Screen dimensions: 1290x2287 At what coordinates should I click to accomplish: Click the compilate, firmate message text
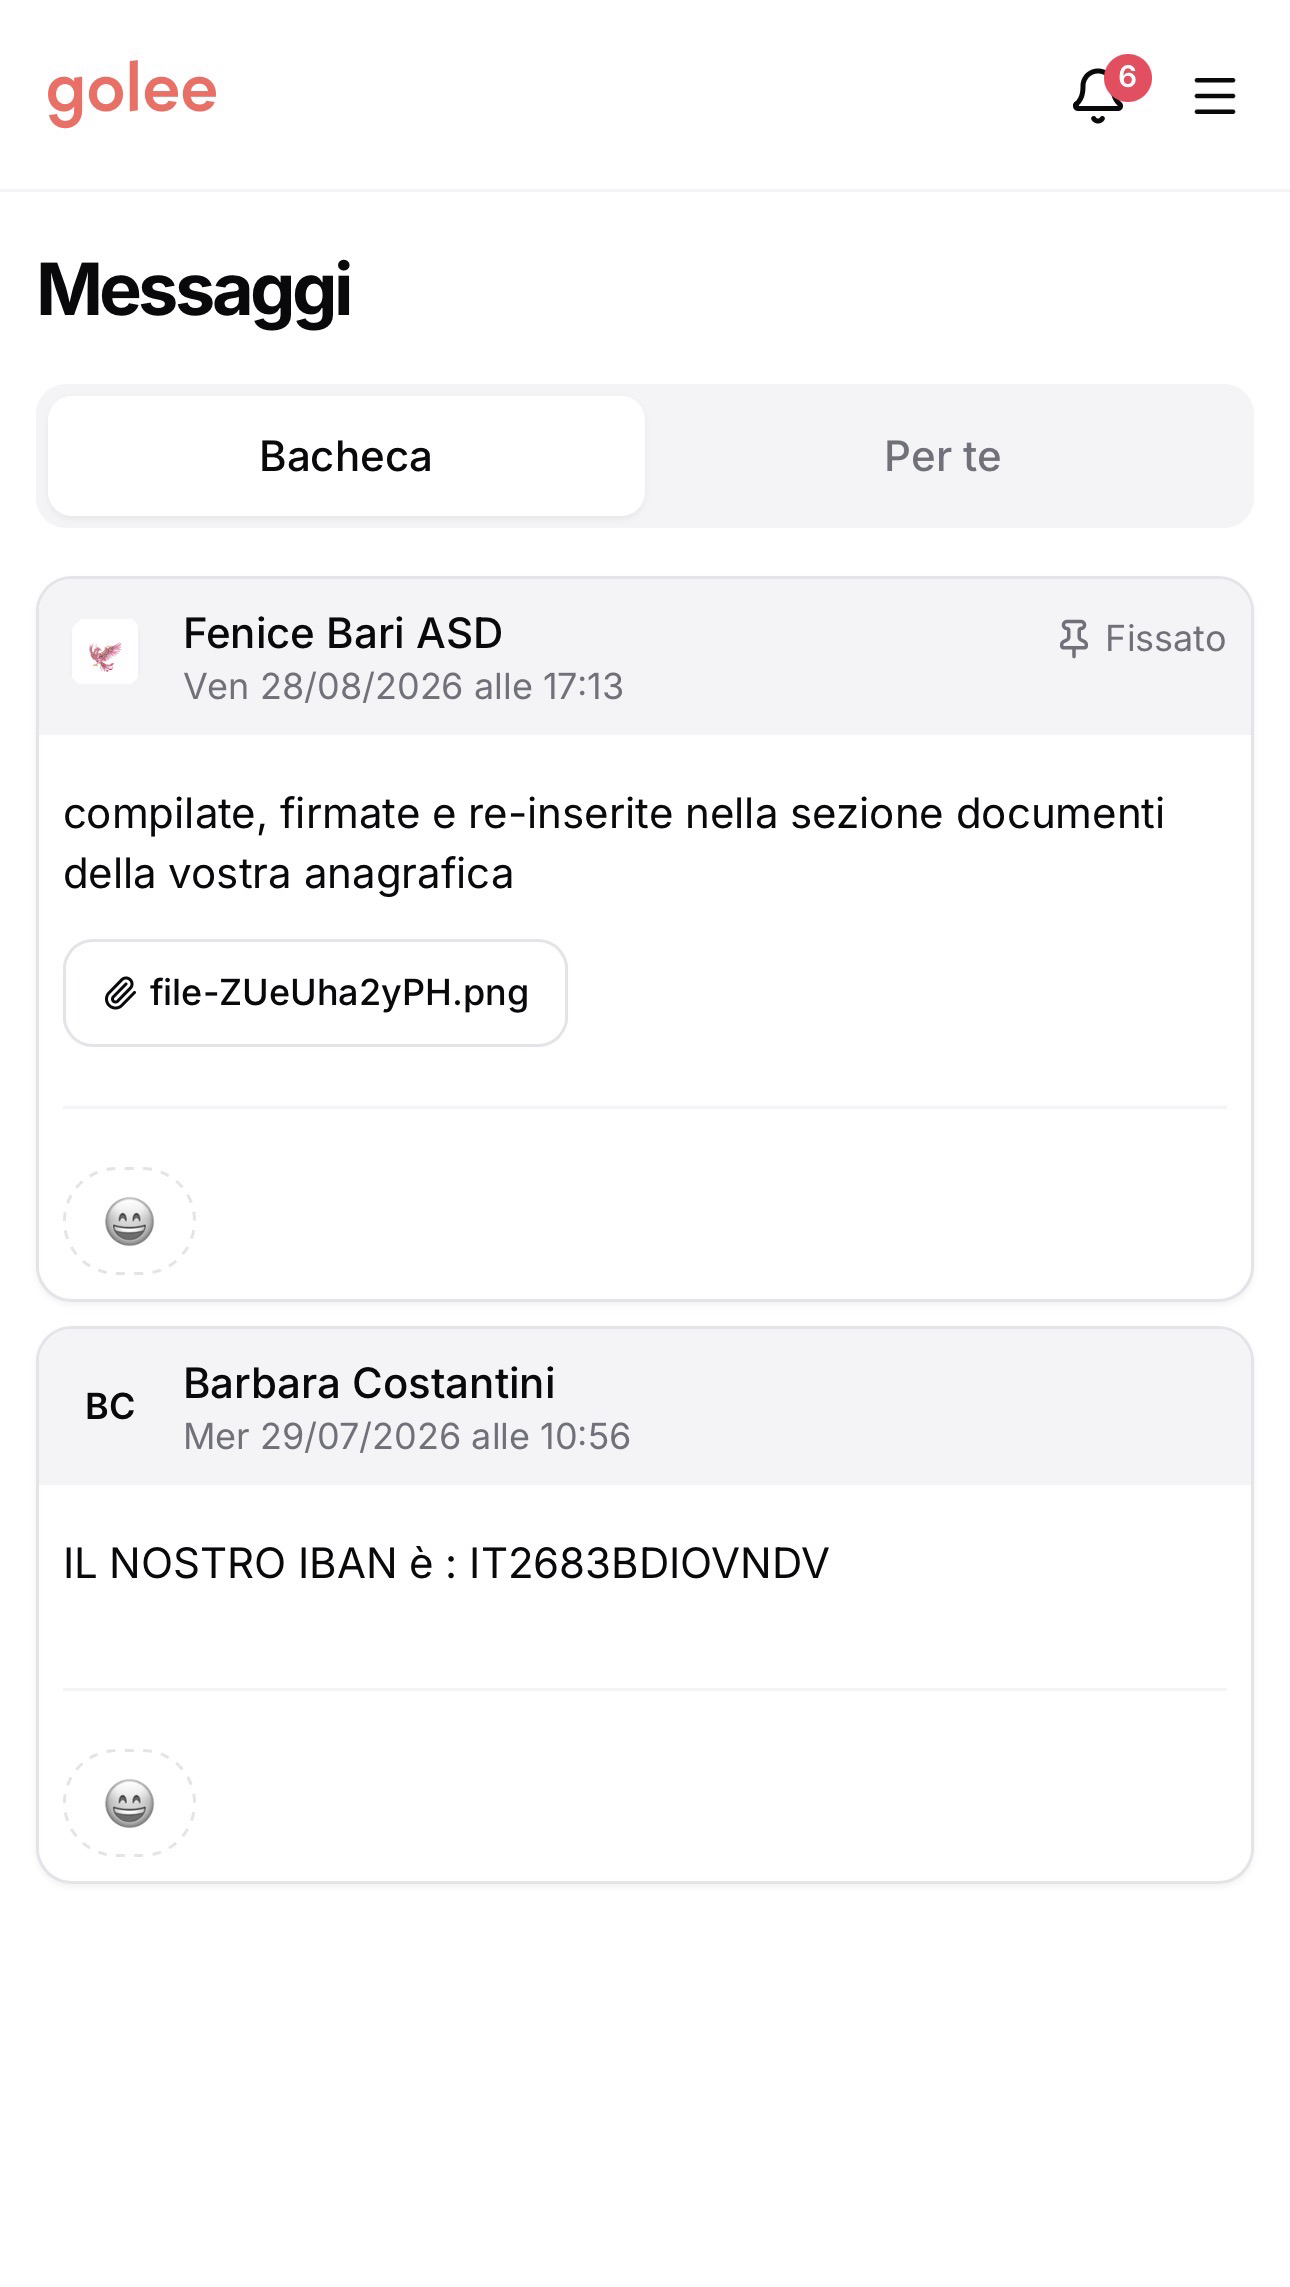pyautogui.click(x=614, y=843)
